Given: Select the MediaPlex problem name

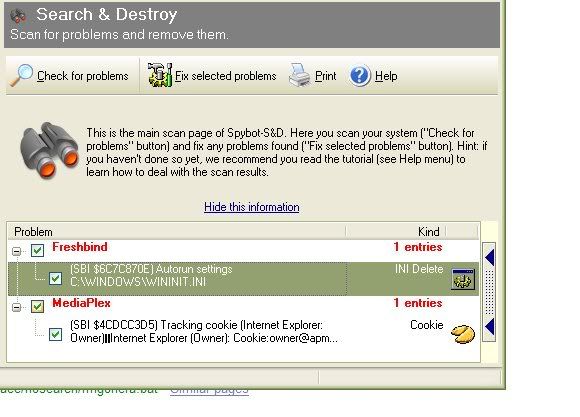Looking at the screenshot, I should [x=81, y=303].
